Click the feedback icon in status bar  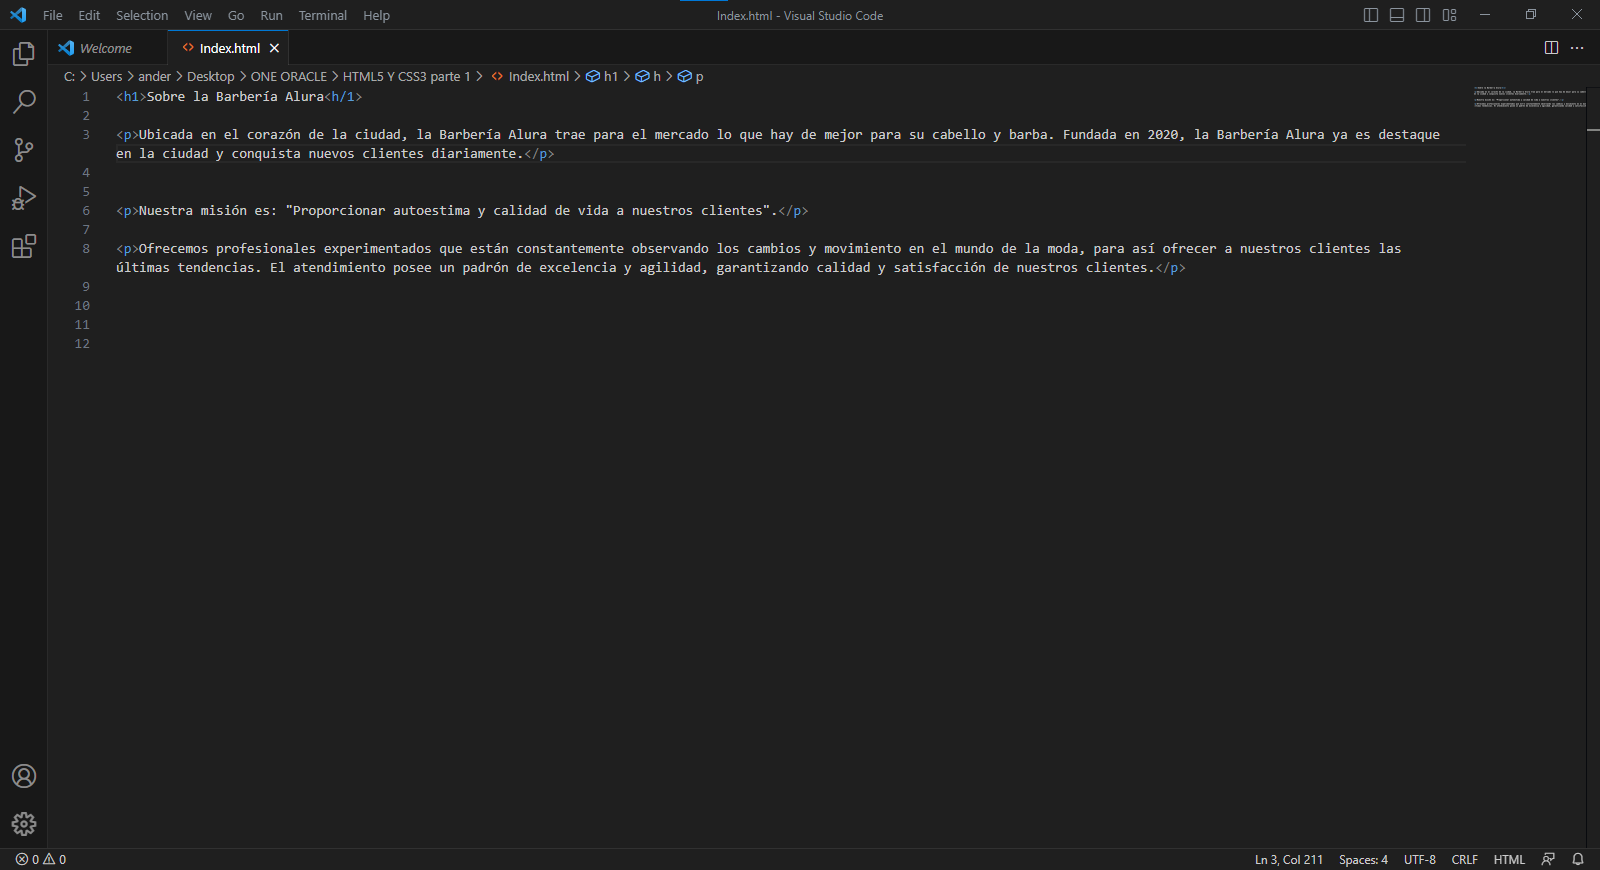point(1548,859)
